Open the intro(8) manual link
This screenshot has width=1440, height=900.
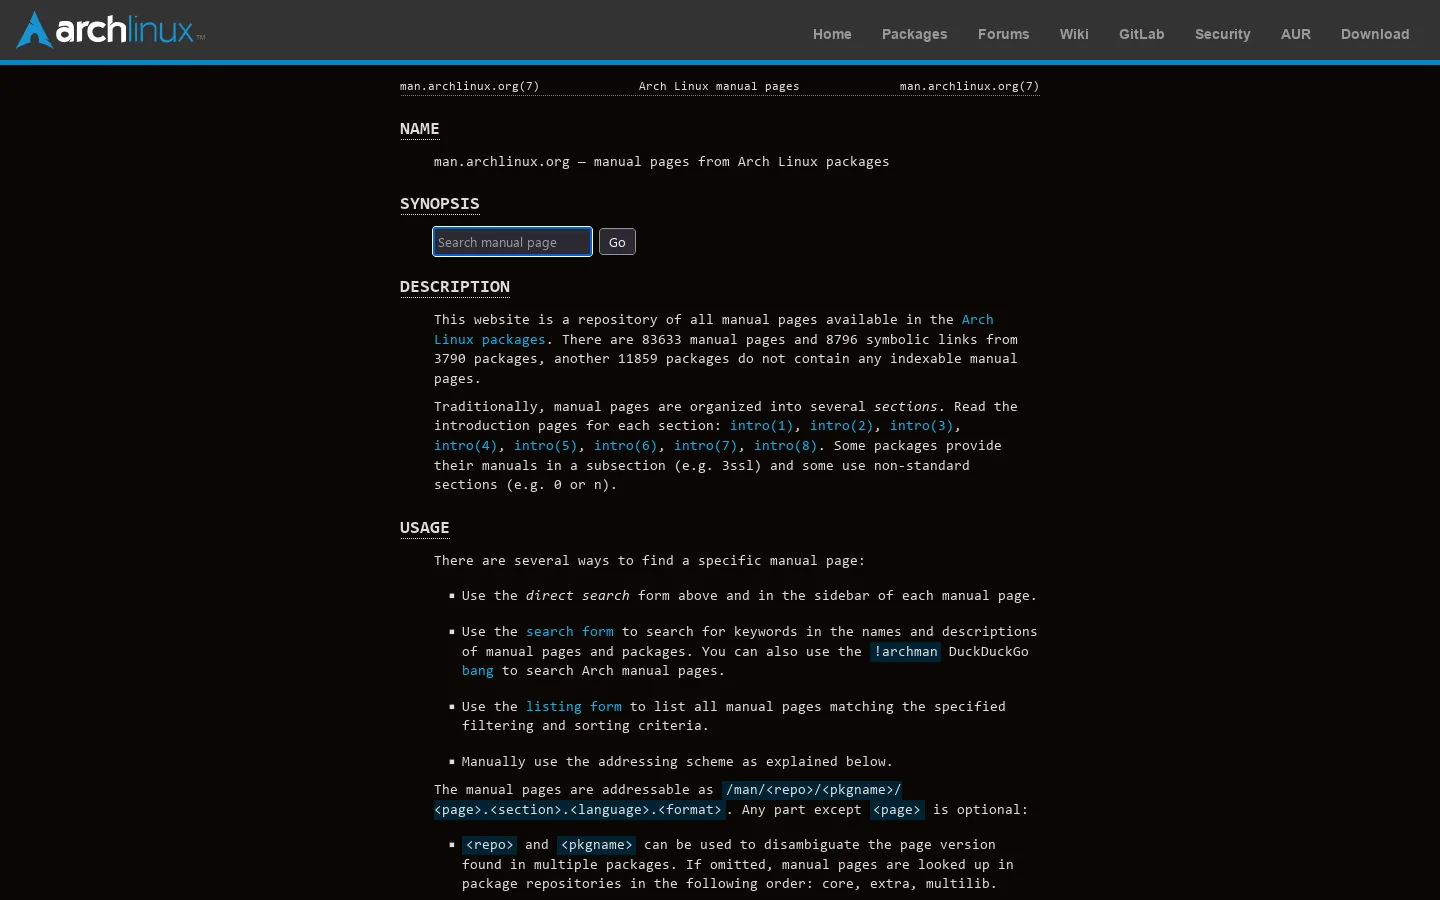pyautogui.click(x=785, y=446)
